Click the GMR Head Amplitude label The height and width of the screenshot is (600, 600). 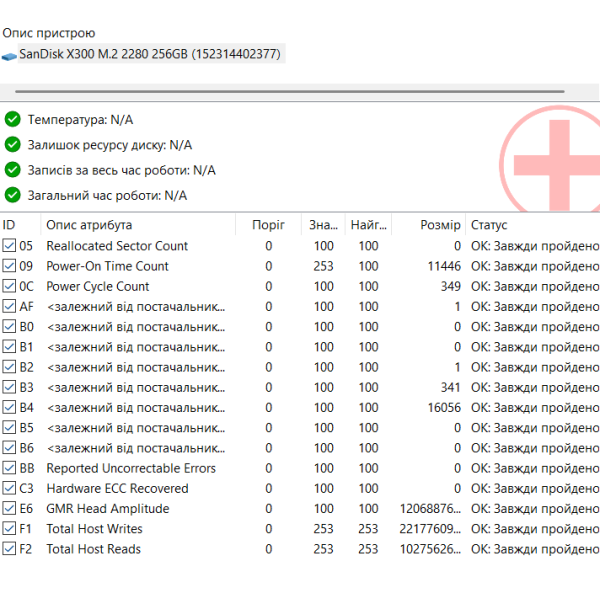coord(108,509)
